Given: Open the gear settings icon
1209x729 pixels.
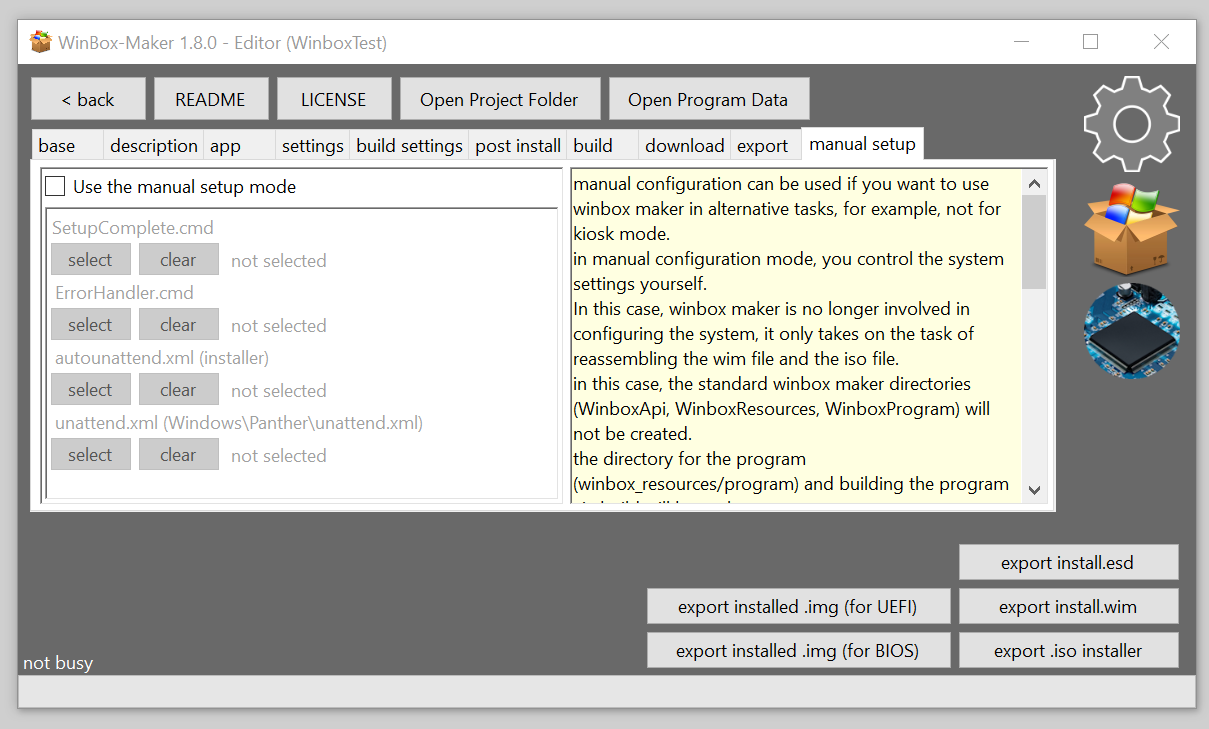Looking at the screenshot, I should point(1132,124).
